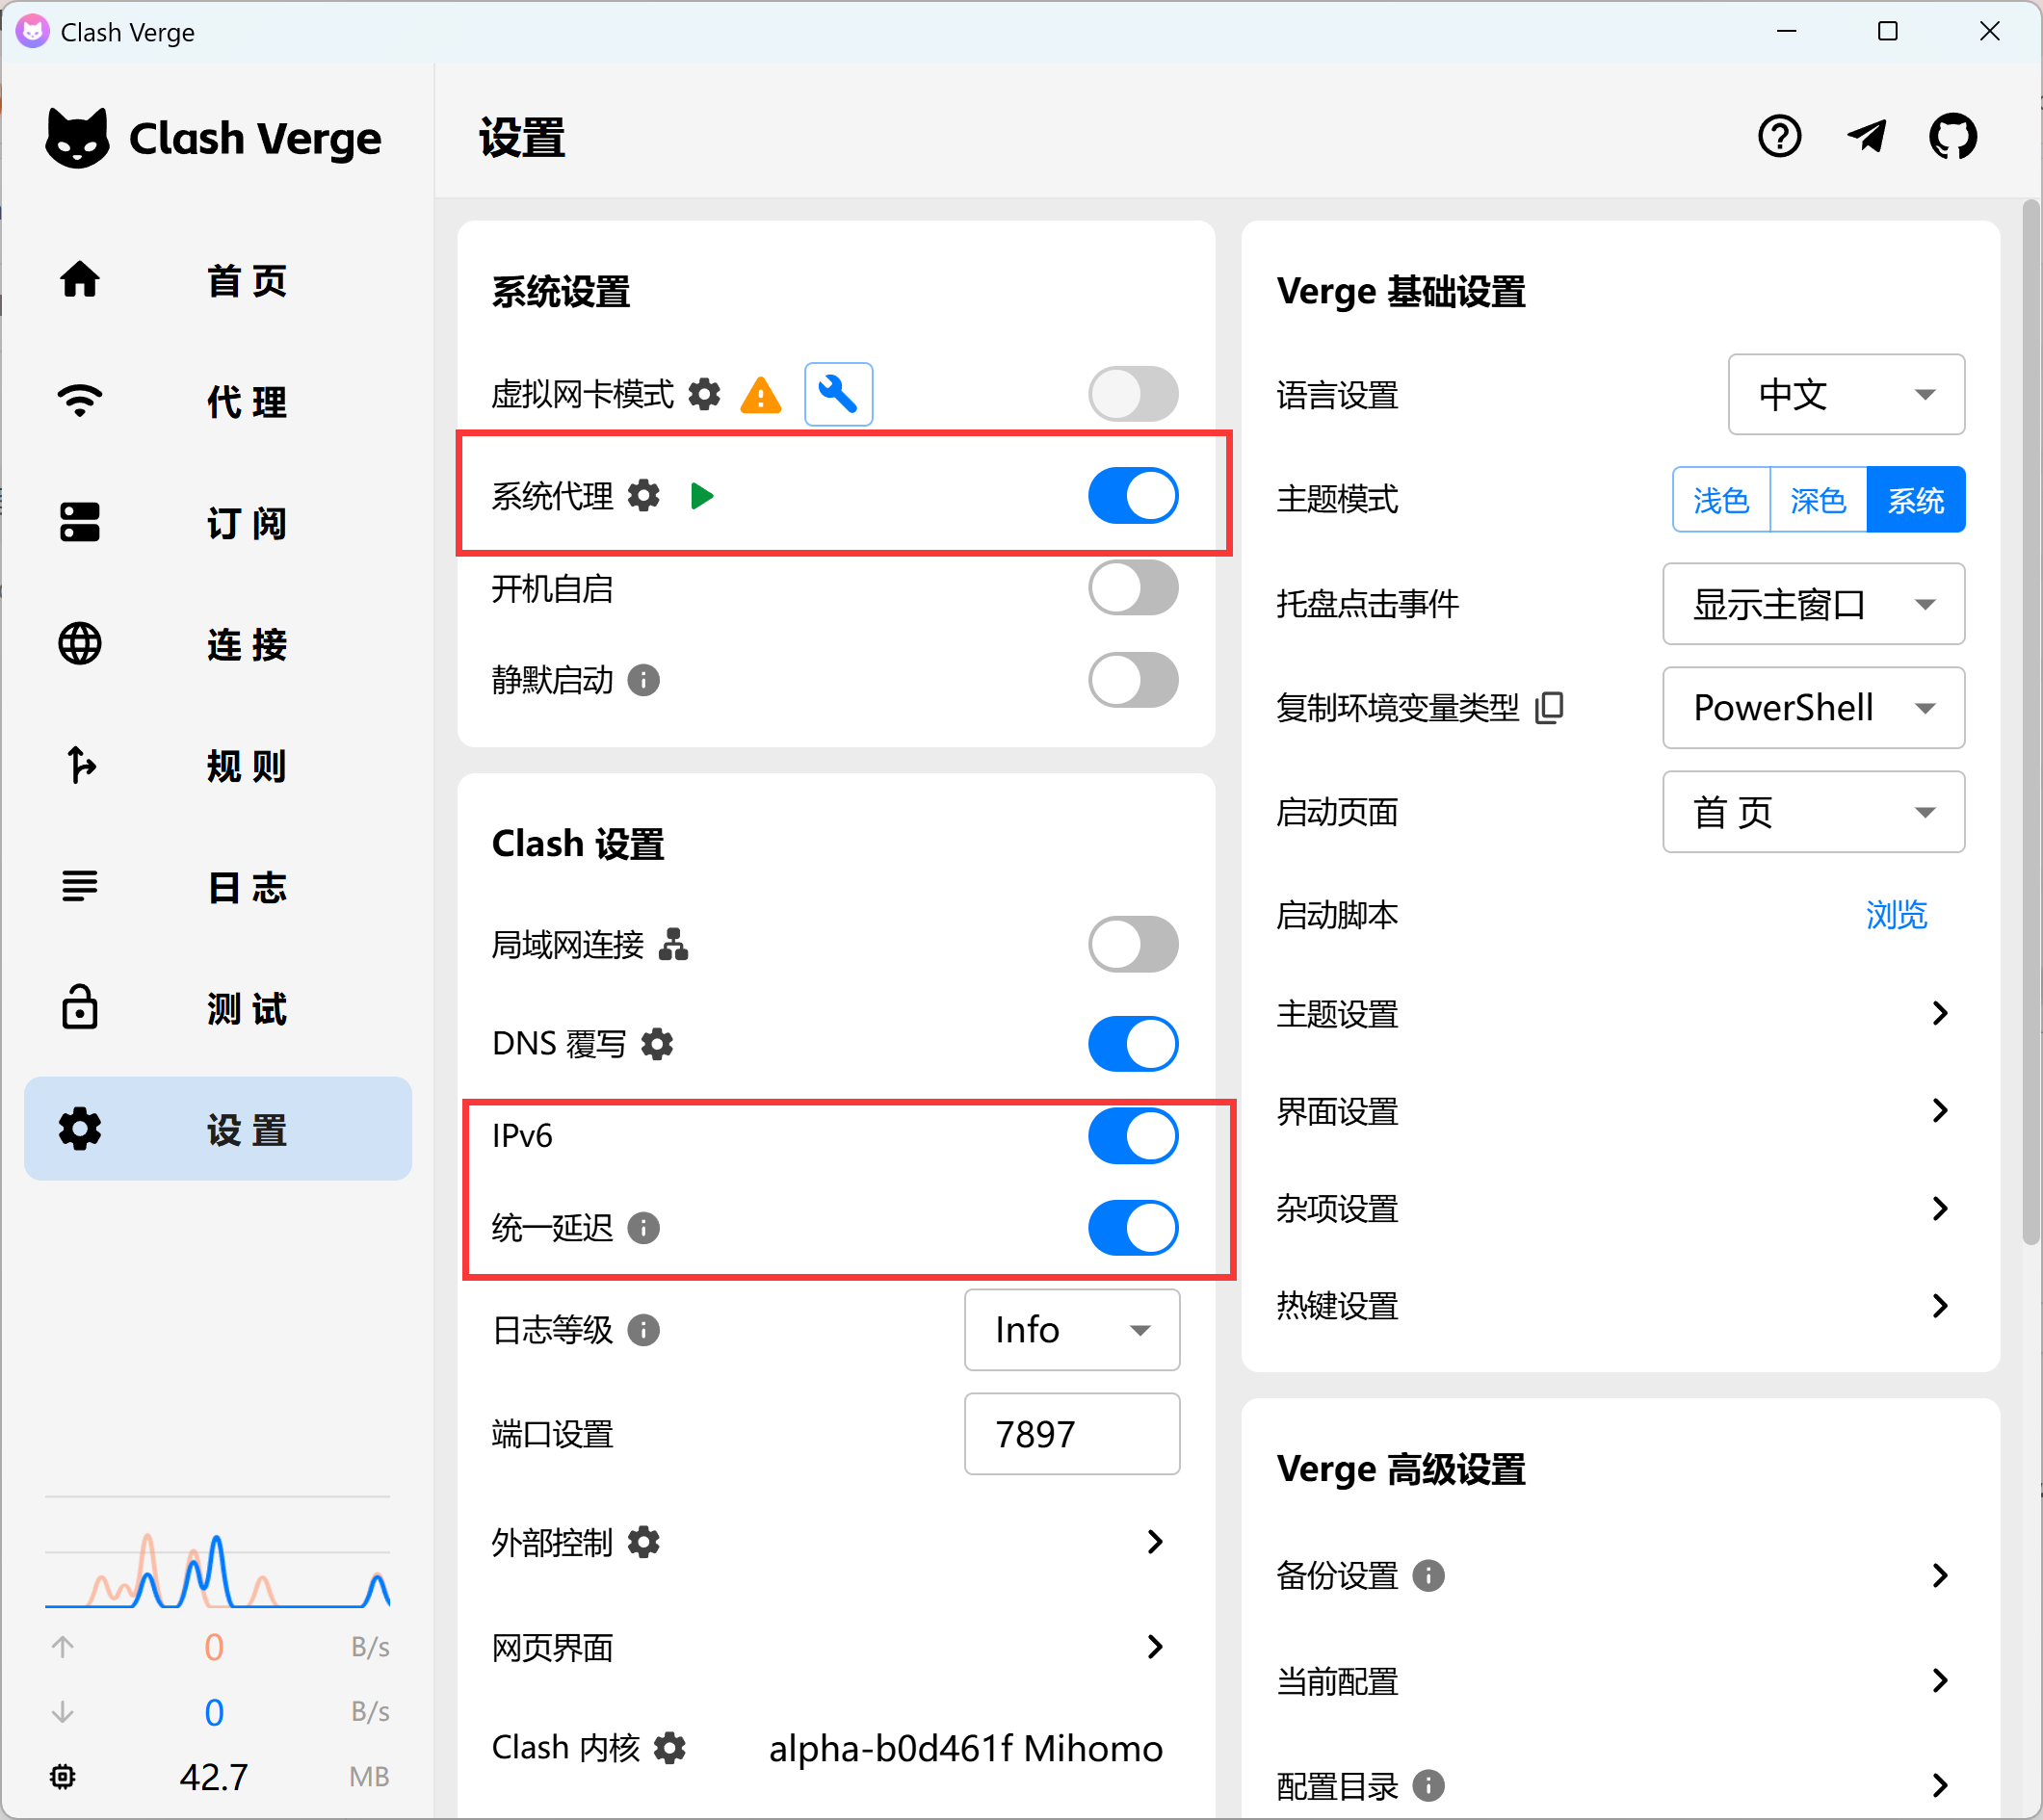Viewport: 2043px width, 1820px height.
Task: Open the help question mark icon
Action: pos(1779,137)
